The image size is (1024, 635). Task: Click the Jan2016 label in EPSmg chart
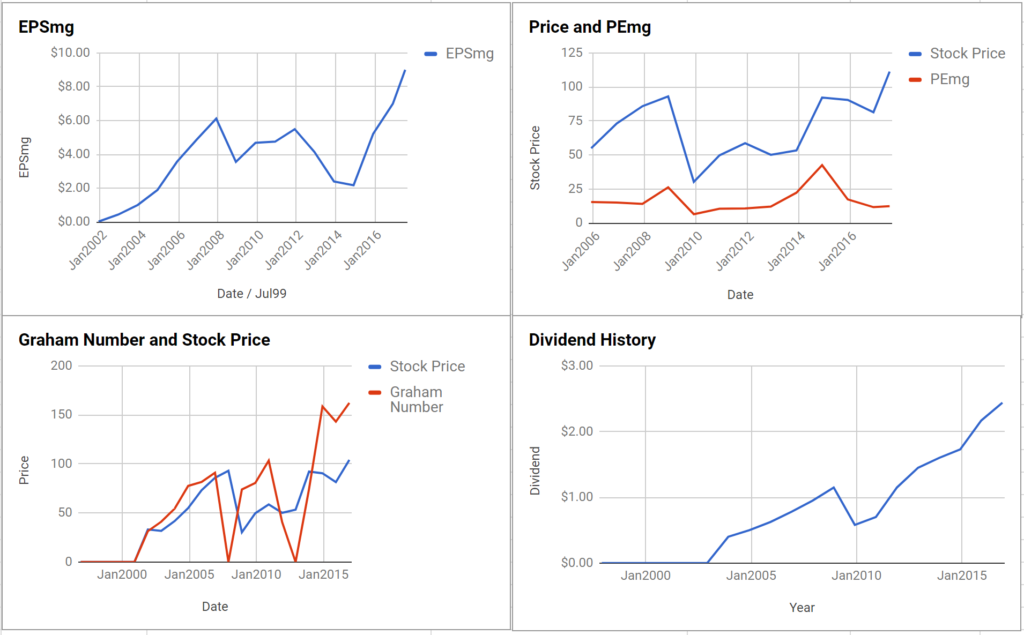[x=360, y=250]
